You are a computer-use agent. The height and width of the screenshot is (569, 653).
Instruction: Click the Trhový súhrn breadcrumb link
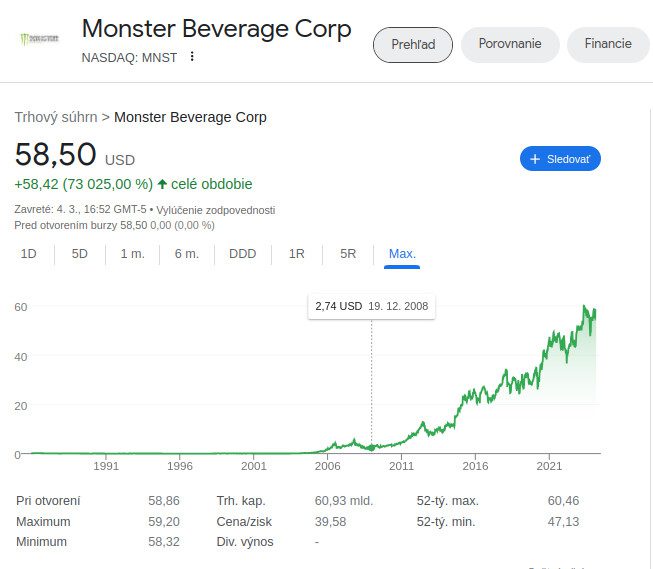(56, 117)
